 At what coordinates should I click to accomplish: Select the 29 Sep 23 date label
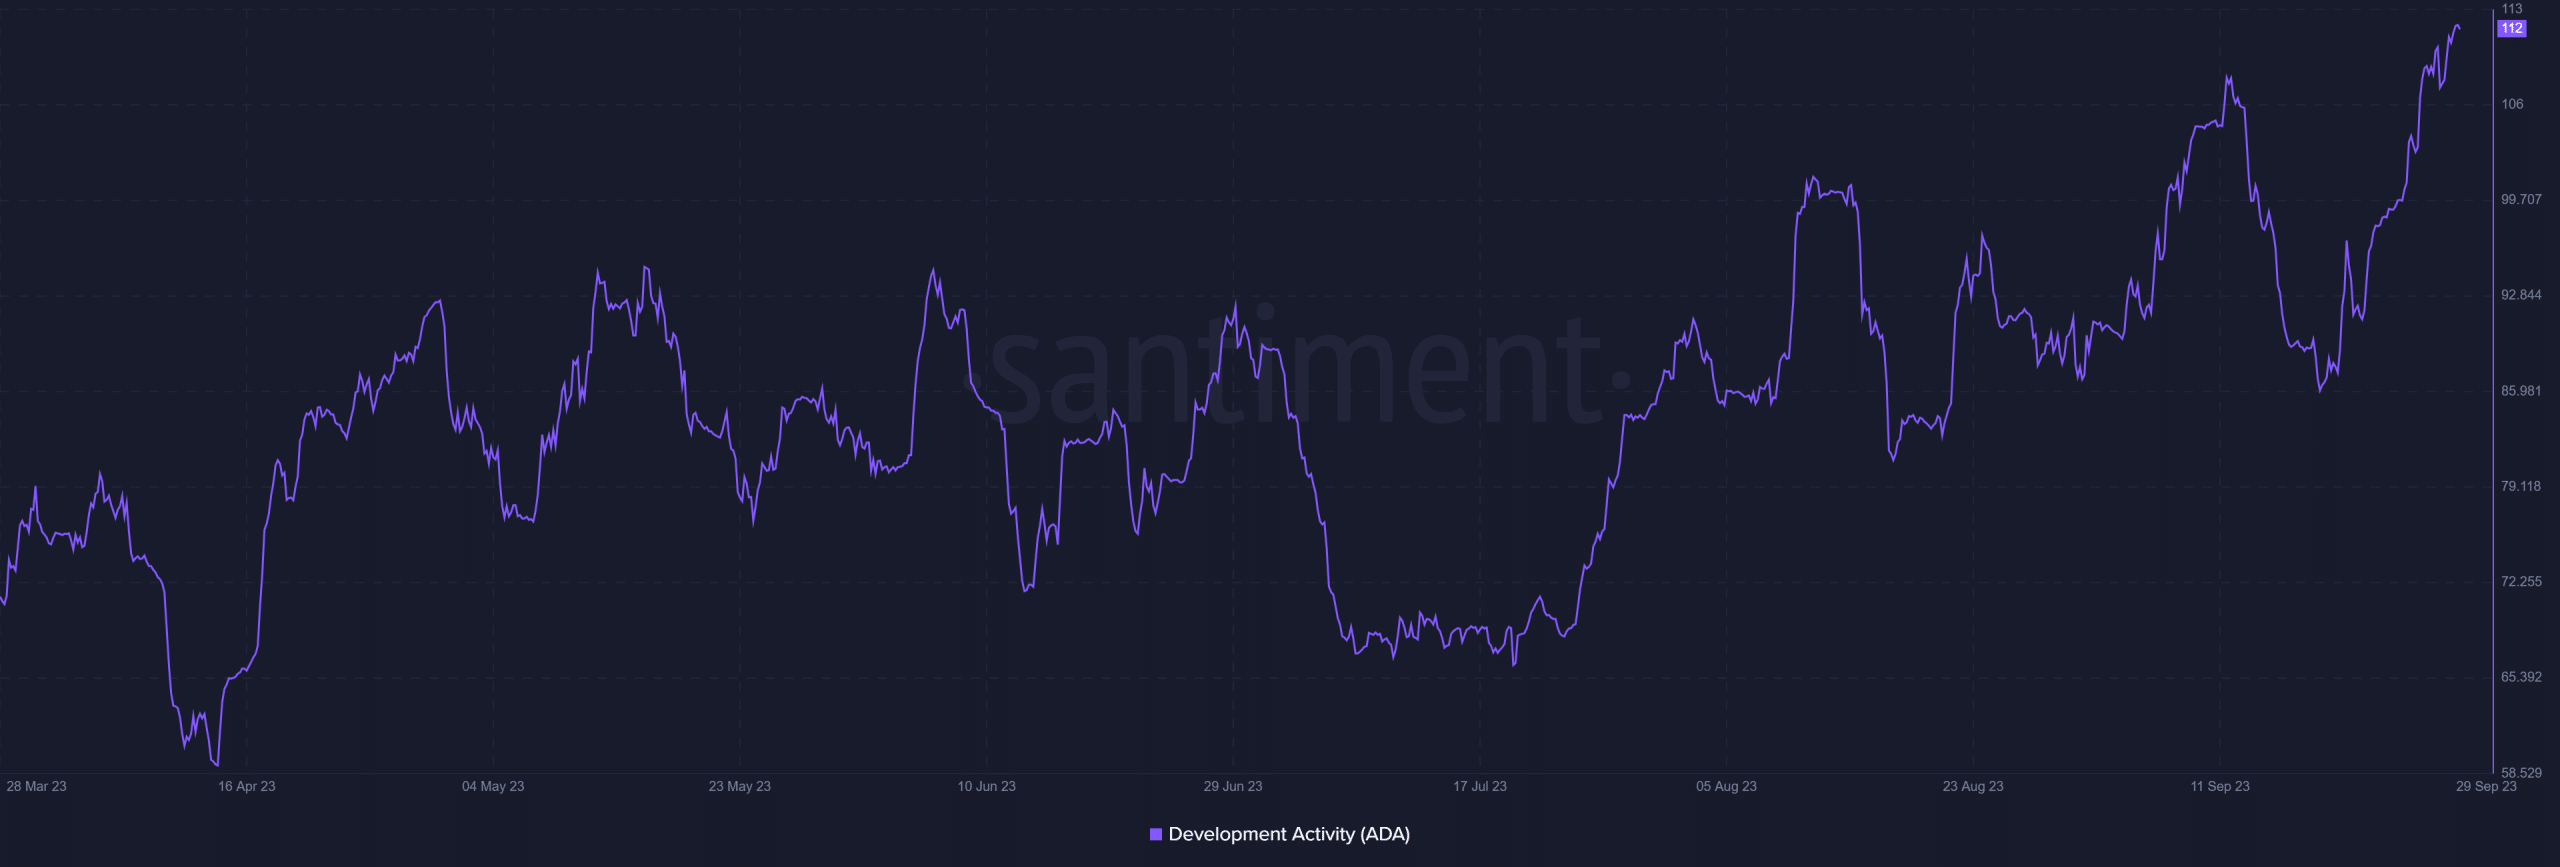click(2486, 786)
